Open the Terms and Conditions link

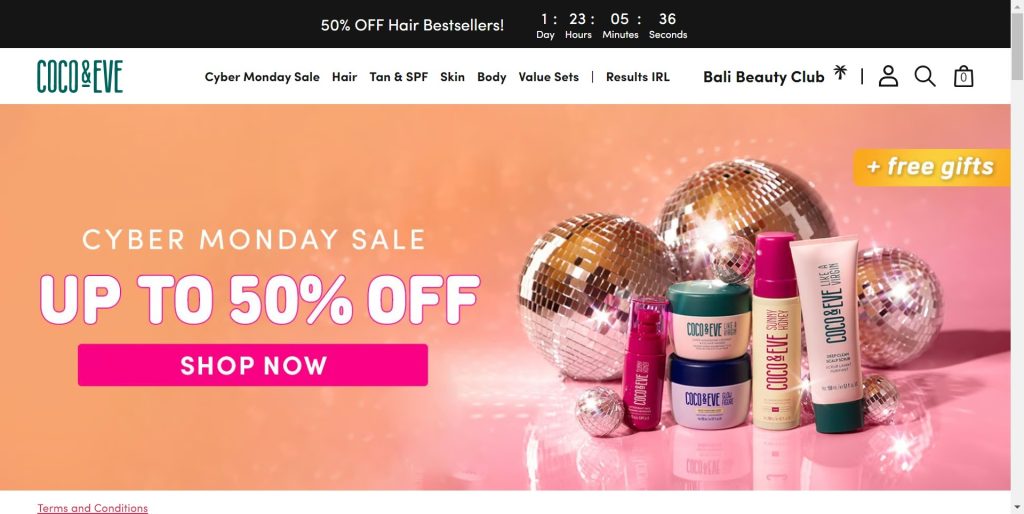click(93, 508)
